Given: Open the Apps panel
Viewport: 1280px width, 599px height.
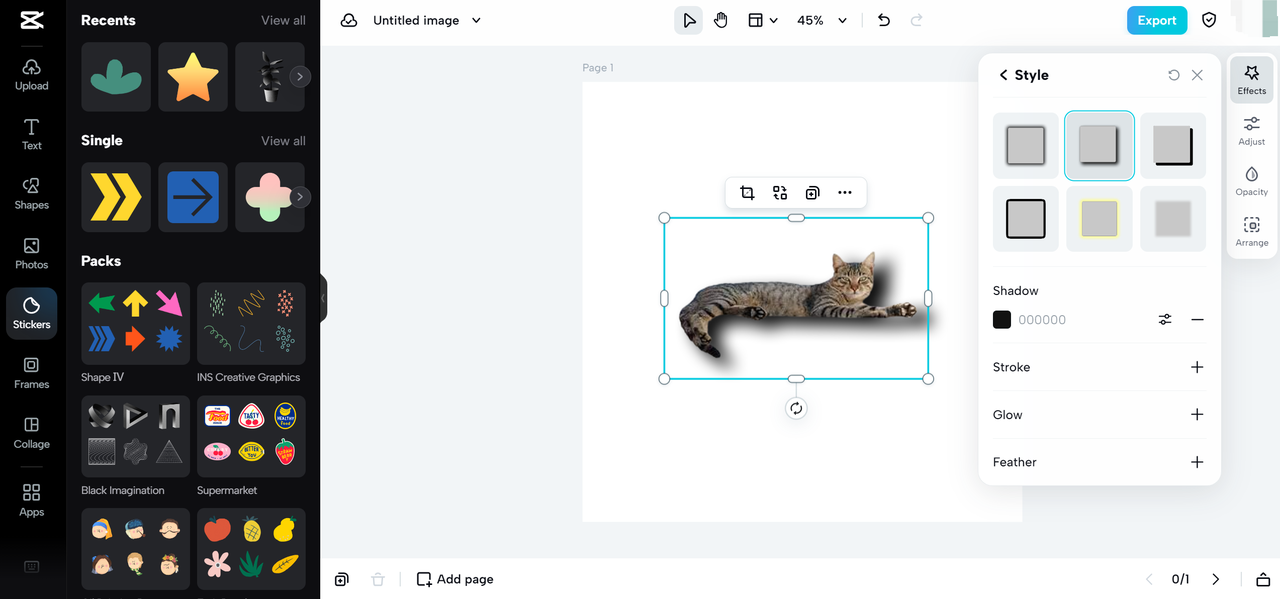Looking at the screenshot, I should click(x=32, y=500).
